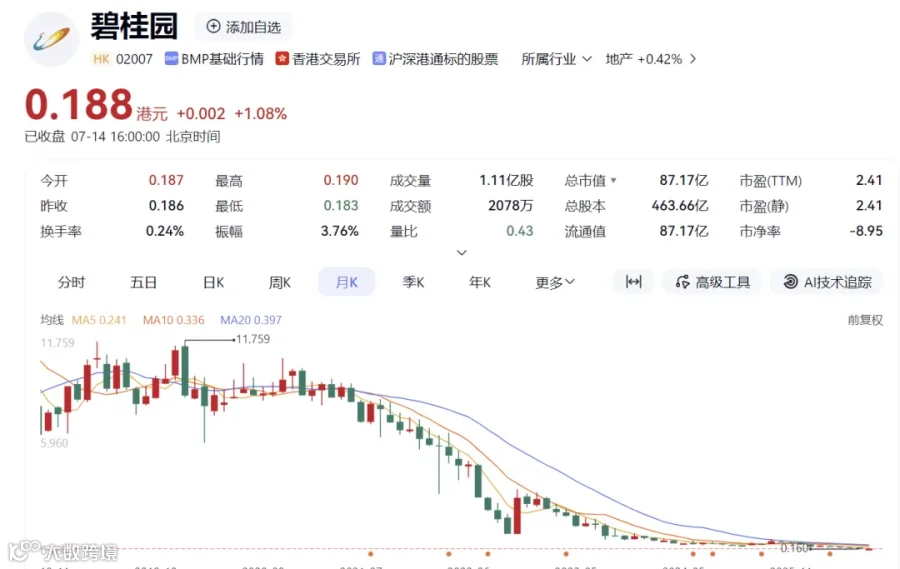Click the 沪深港通标的股票 icon

click(x=378, y=59)
